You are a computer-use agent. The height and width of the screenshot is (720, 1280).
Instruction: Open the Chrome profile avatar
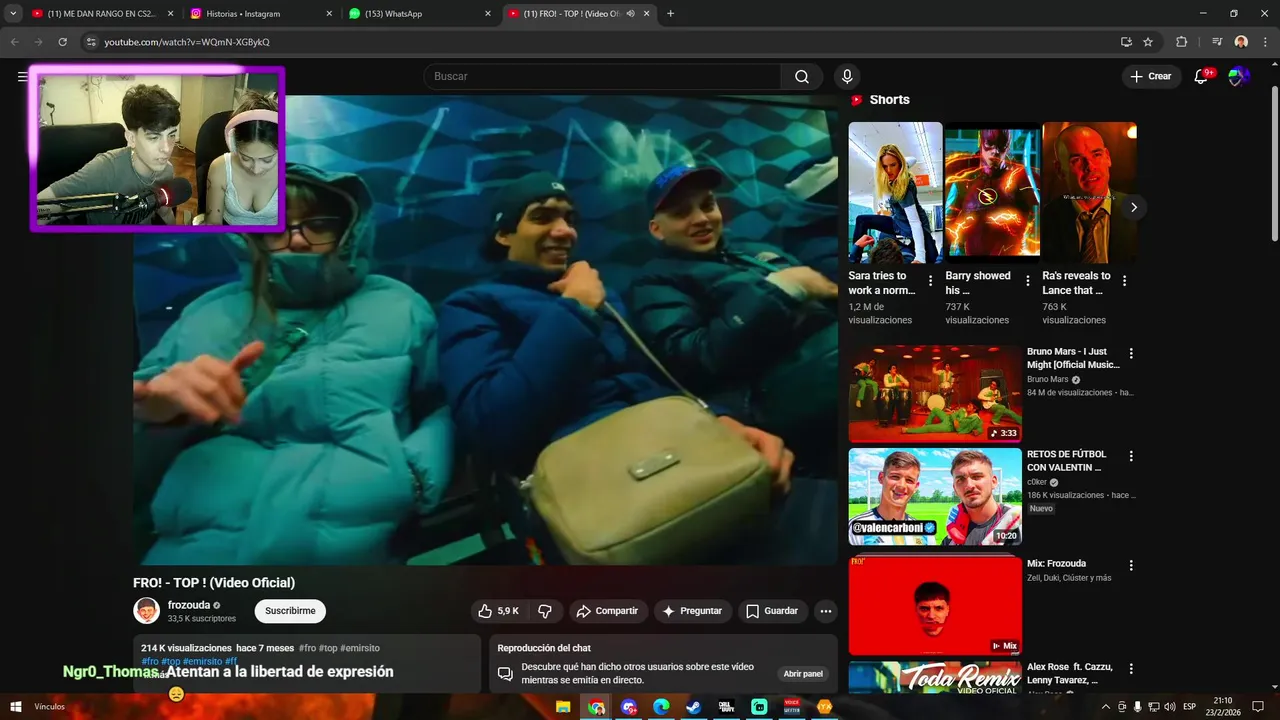click(x=1241, y=42)
